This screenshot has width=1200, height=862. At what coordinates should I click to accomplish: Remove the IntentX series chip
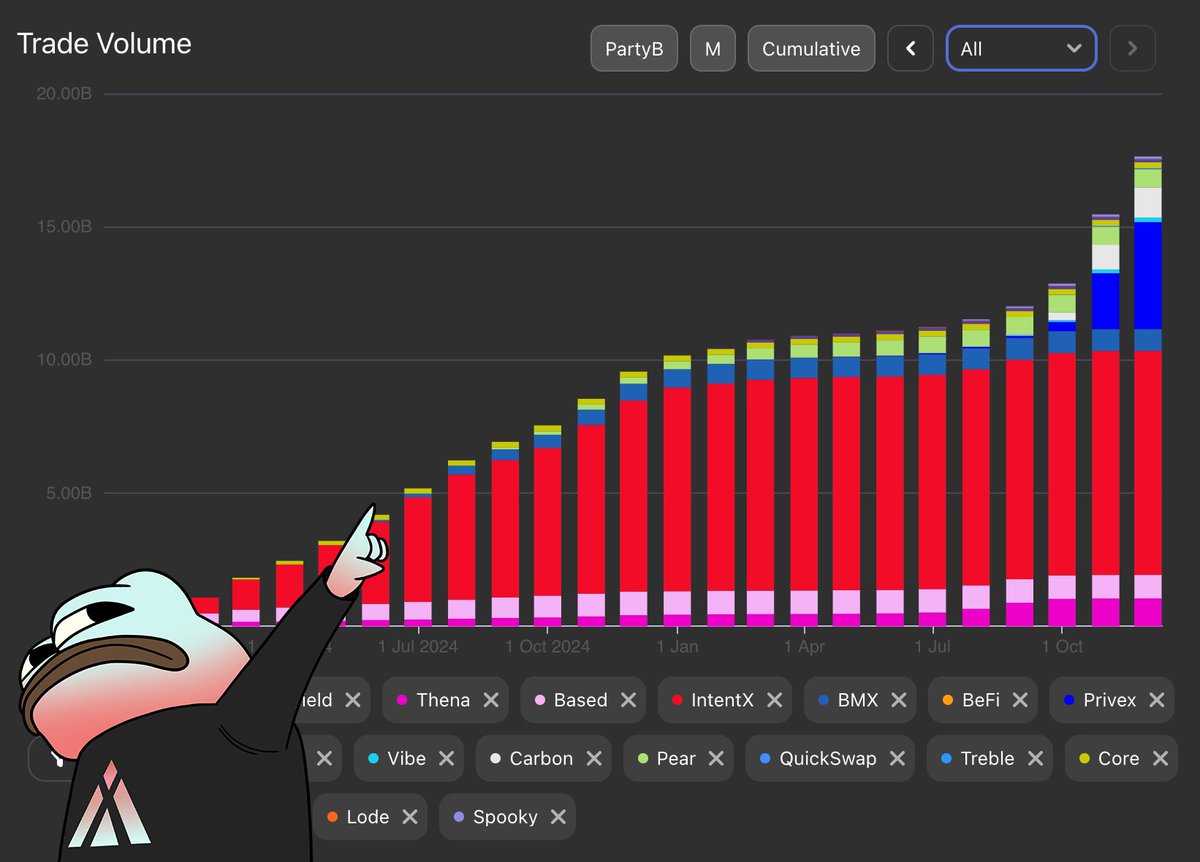(x=774, y=700)
